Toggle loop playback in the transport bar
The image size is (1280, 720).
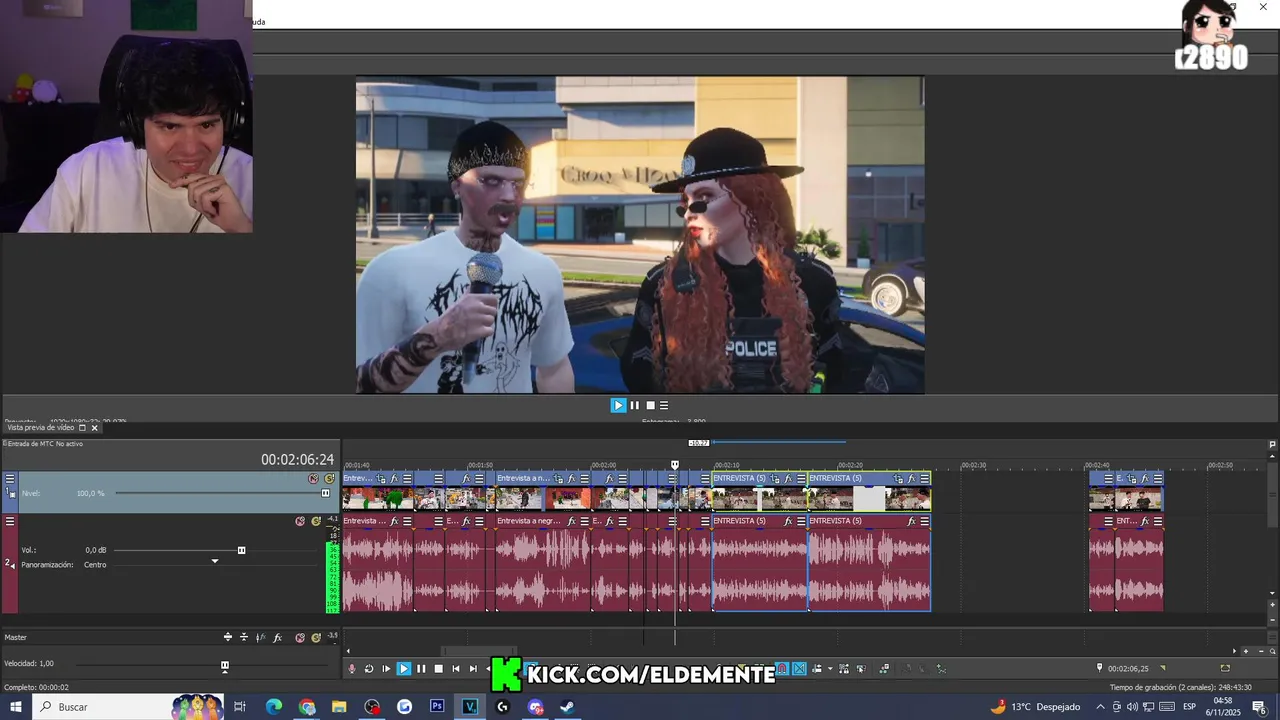(369, 669)
